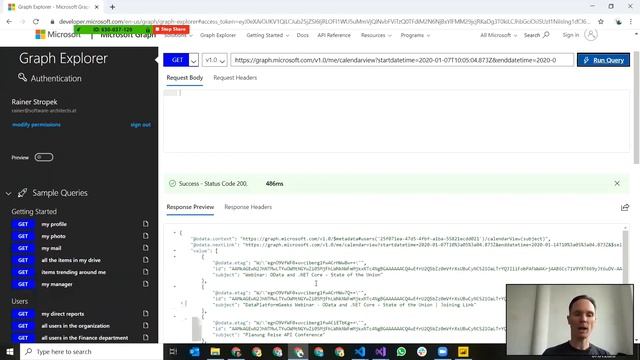
Task: Open Visual Studio Code from taskbar
Action: pyautogui.click(x=360, y=351)
